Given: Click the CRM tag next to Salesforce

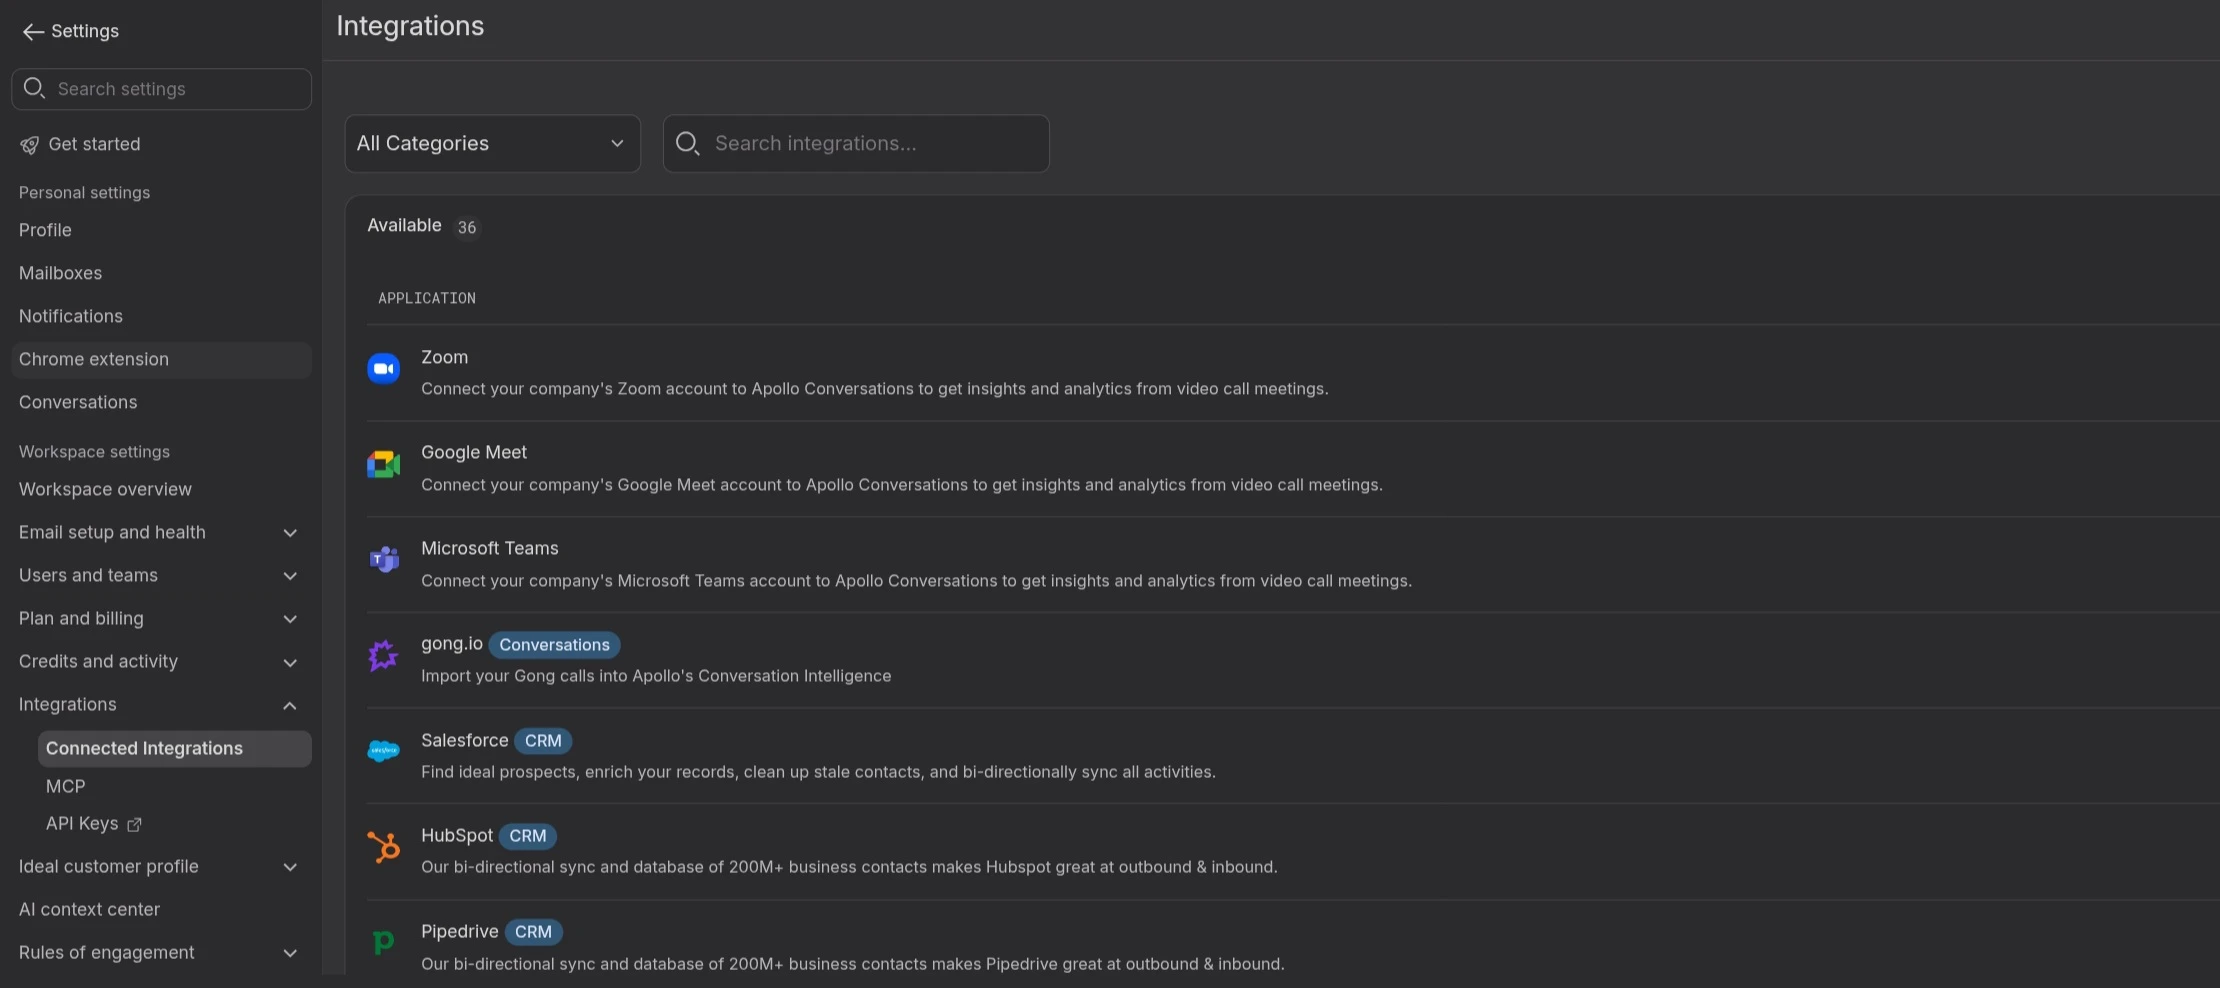Looking at the screenshot, I should pos(543,741).
